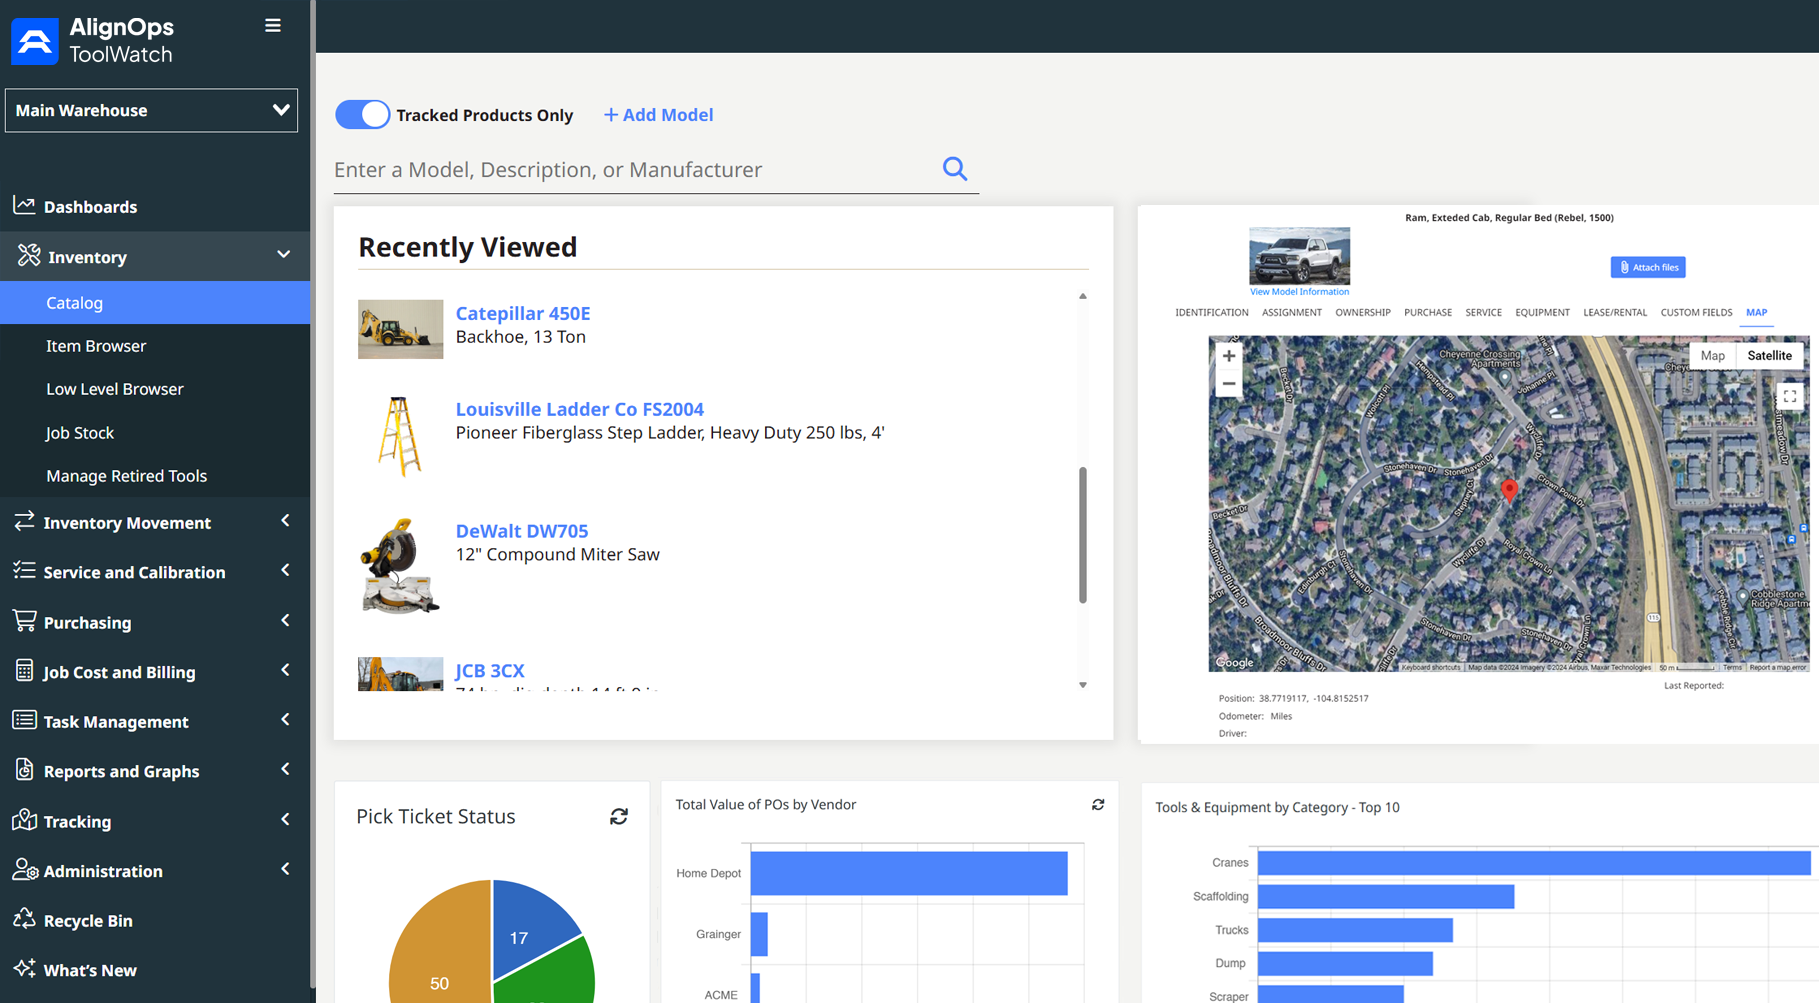This screenshot has width=1819, height=1003.
Task: Expand the Service and Calibration chevron
Action: pyautogui.click(x=286, y=570)
